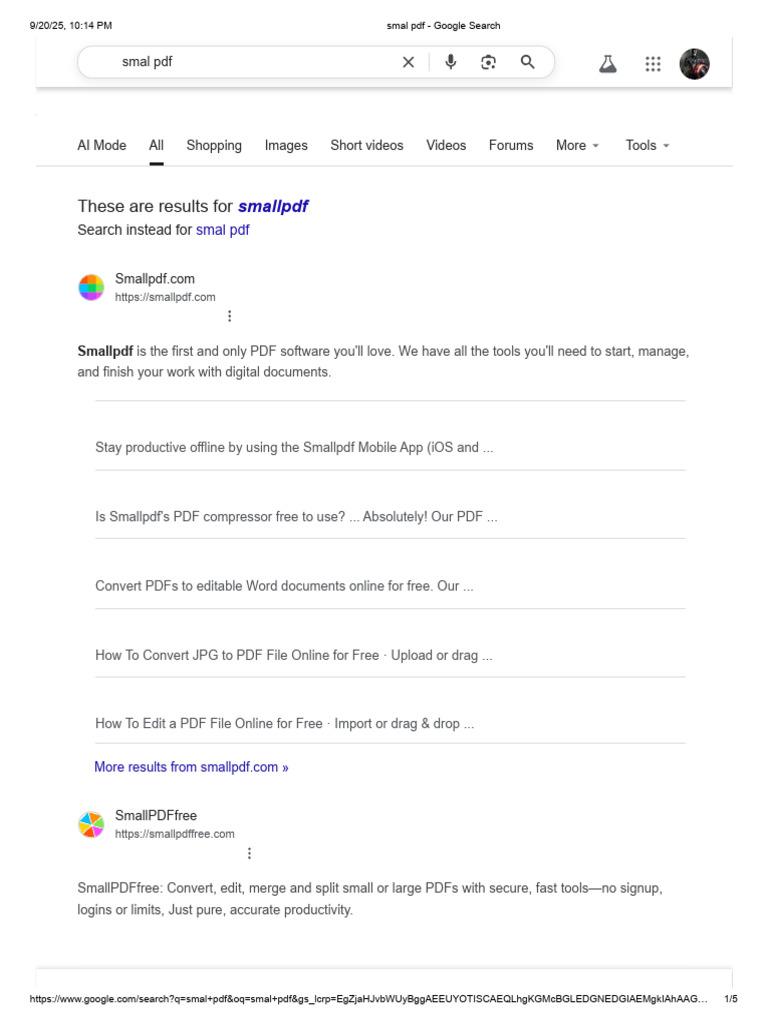Open More results from smallpdf.com

pos(191,767)
